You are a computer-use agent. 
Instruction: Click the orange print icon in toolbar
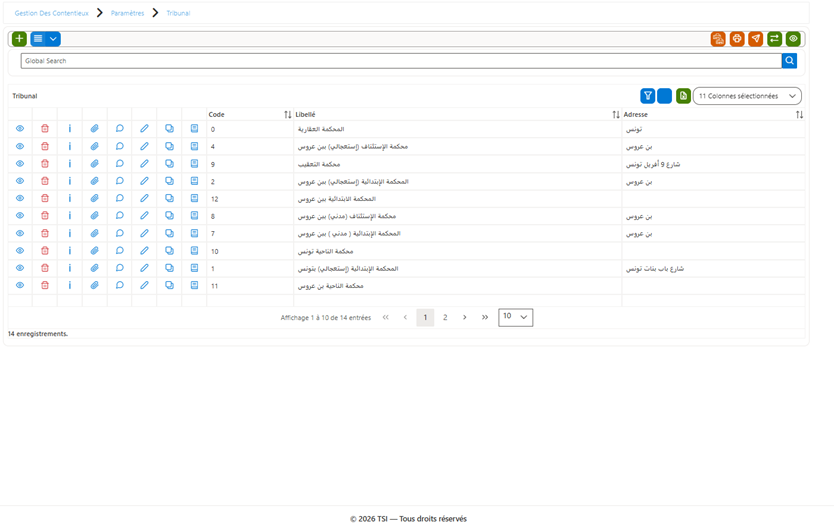(737, 39)
